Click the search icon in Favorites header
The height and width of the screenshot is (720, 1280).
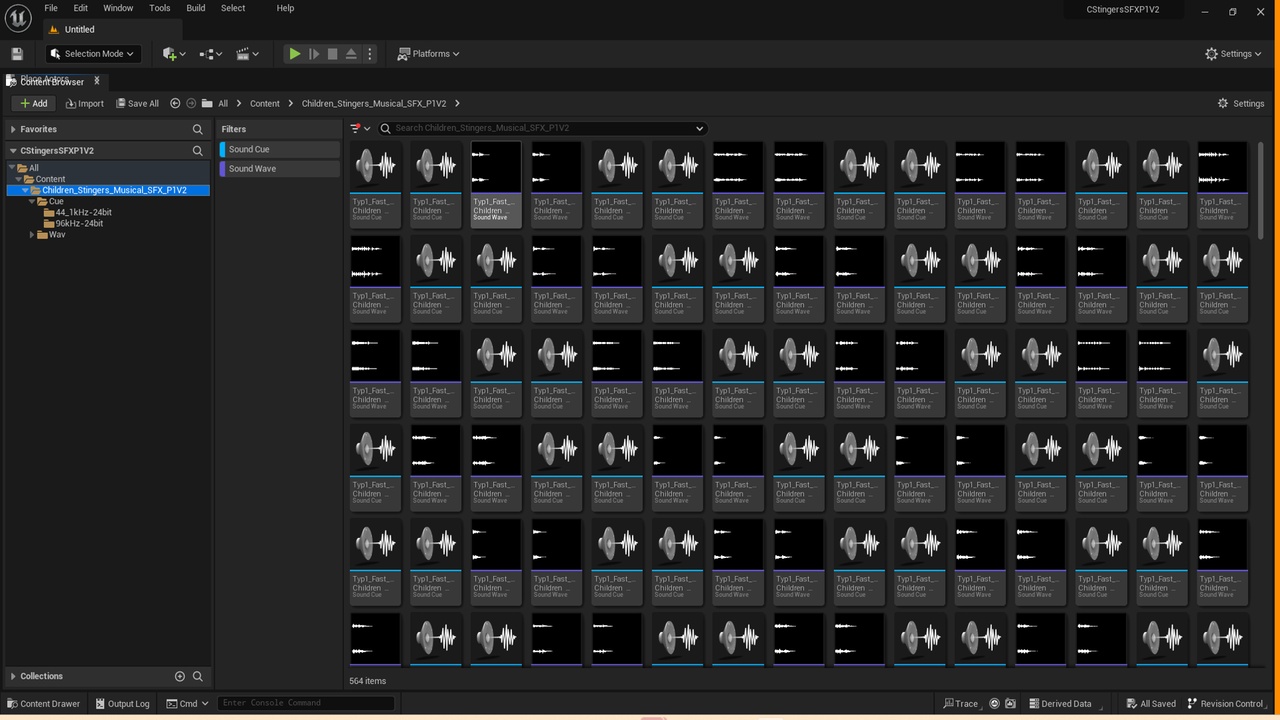[198, 129]
